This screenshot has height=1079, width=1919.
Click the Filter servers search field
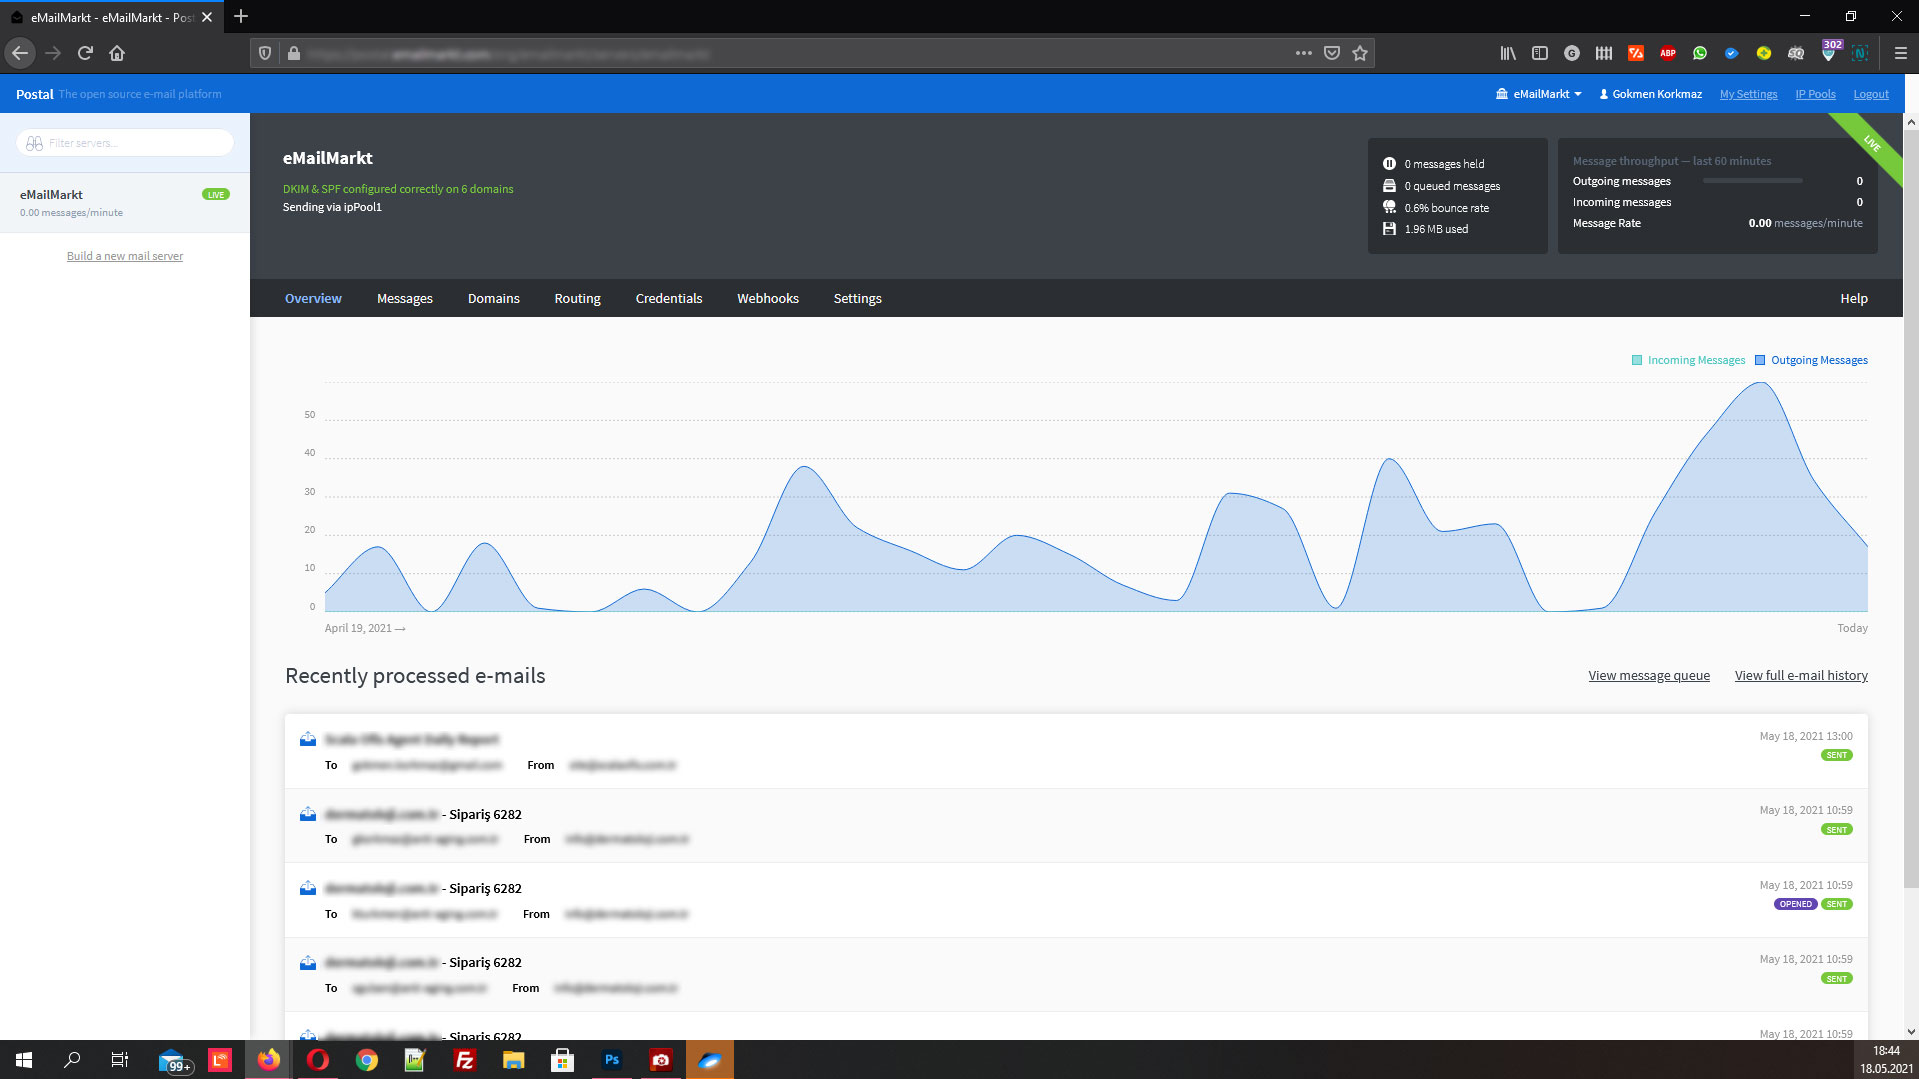pyautogui.click(x=125, y=143)
